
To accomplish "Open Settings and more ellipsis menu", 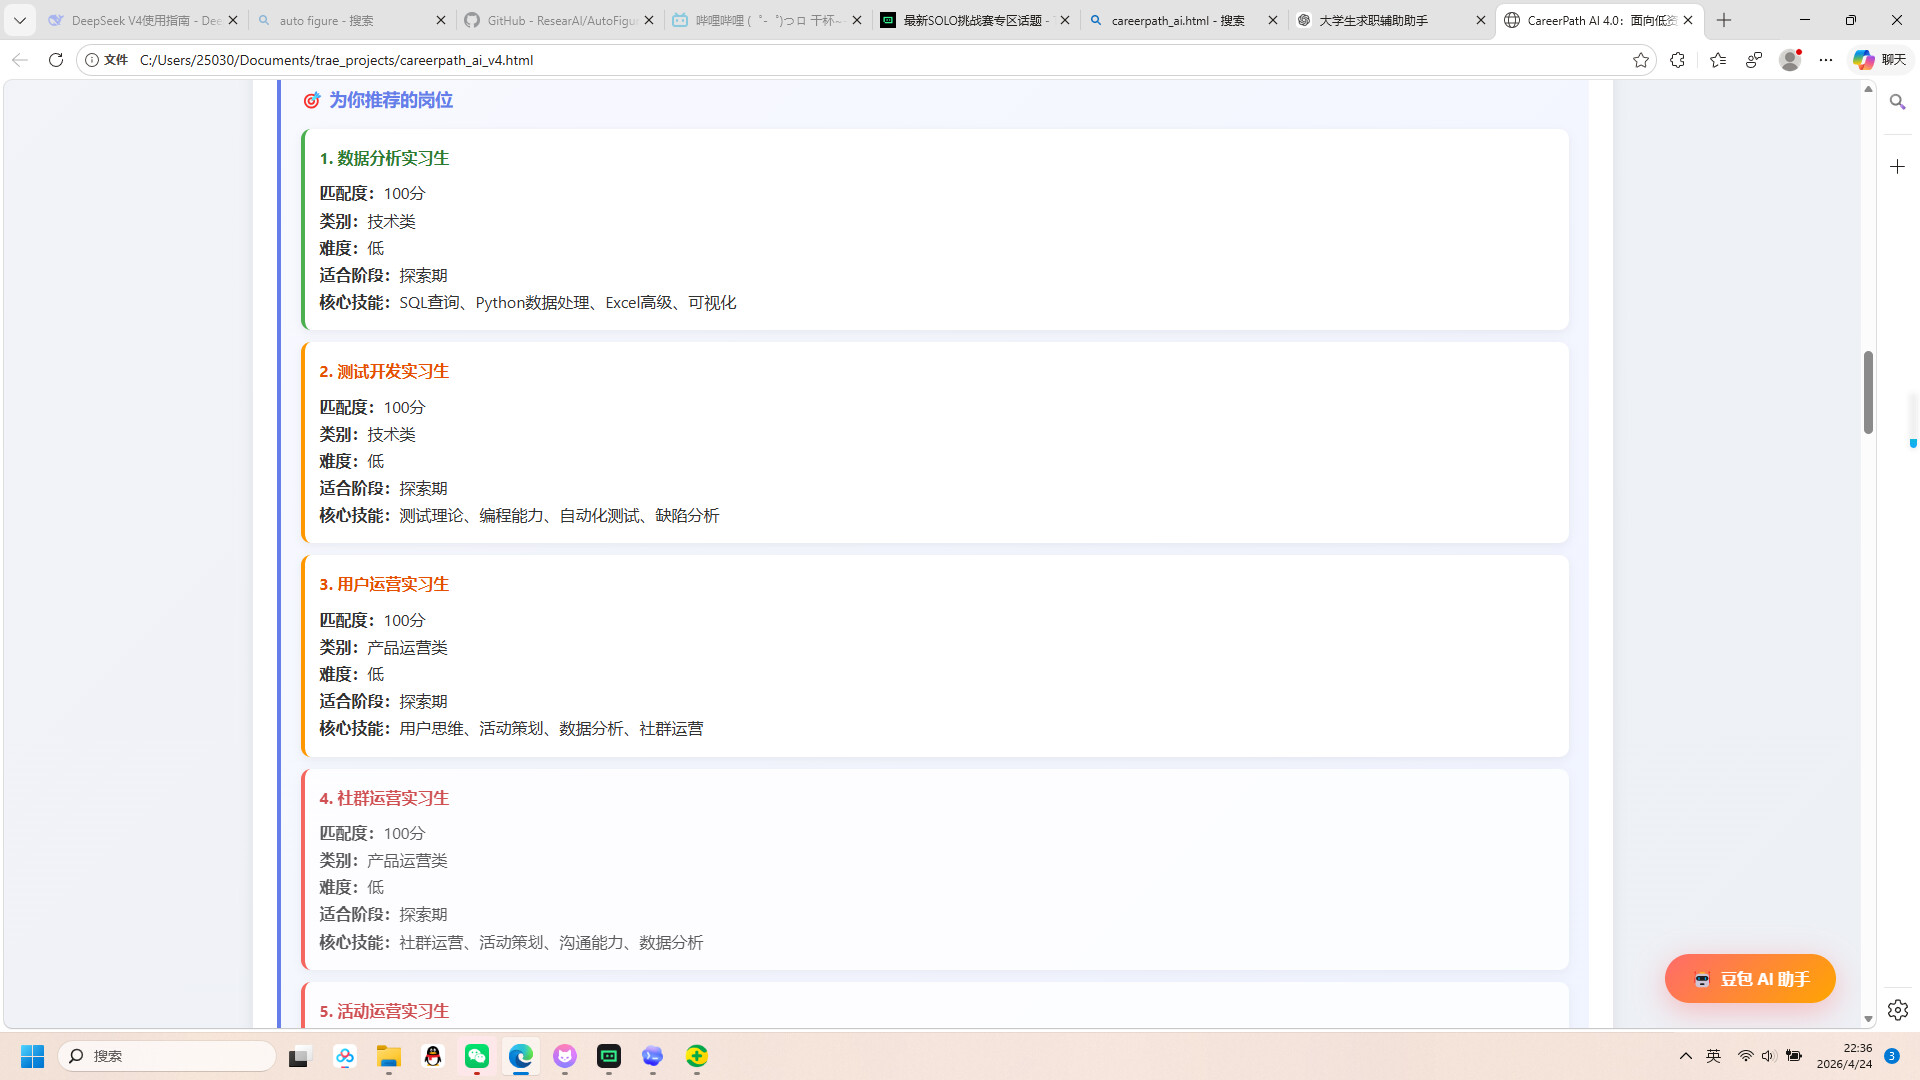I will pyautogui.click(x=1826, y=60).
